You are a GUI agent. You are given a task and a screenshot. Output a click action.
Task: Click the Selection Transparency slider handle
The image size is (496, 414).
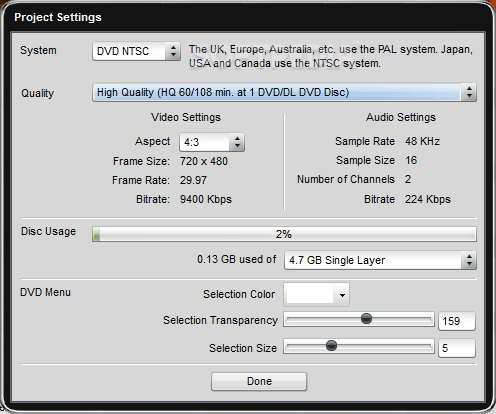click(x=366, y=319)
